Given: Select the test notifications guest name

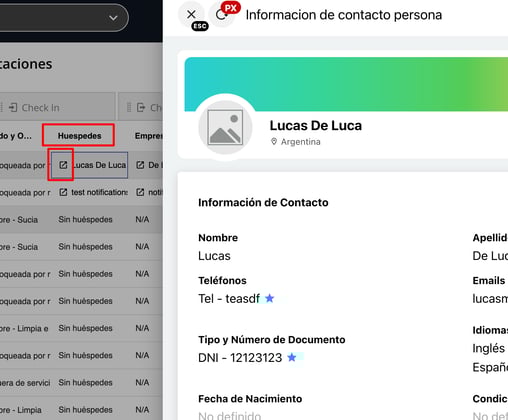Looking at the screenshot, I should click(x=99, y=192).
